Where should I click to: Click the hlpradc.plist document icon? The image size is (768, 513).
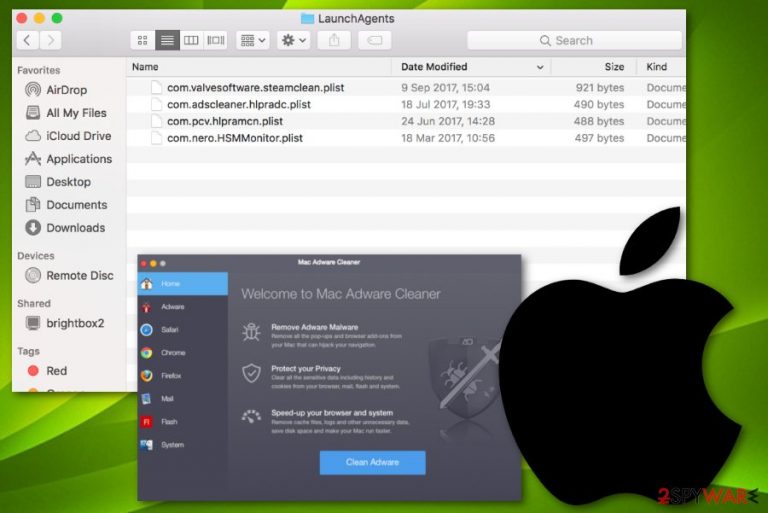[x=156, y=104]
